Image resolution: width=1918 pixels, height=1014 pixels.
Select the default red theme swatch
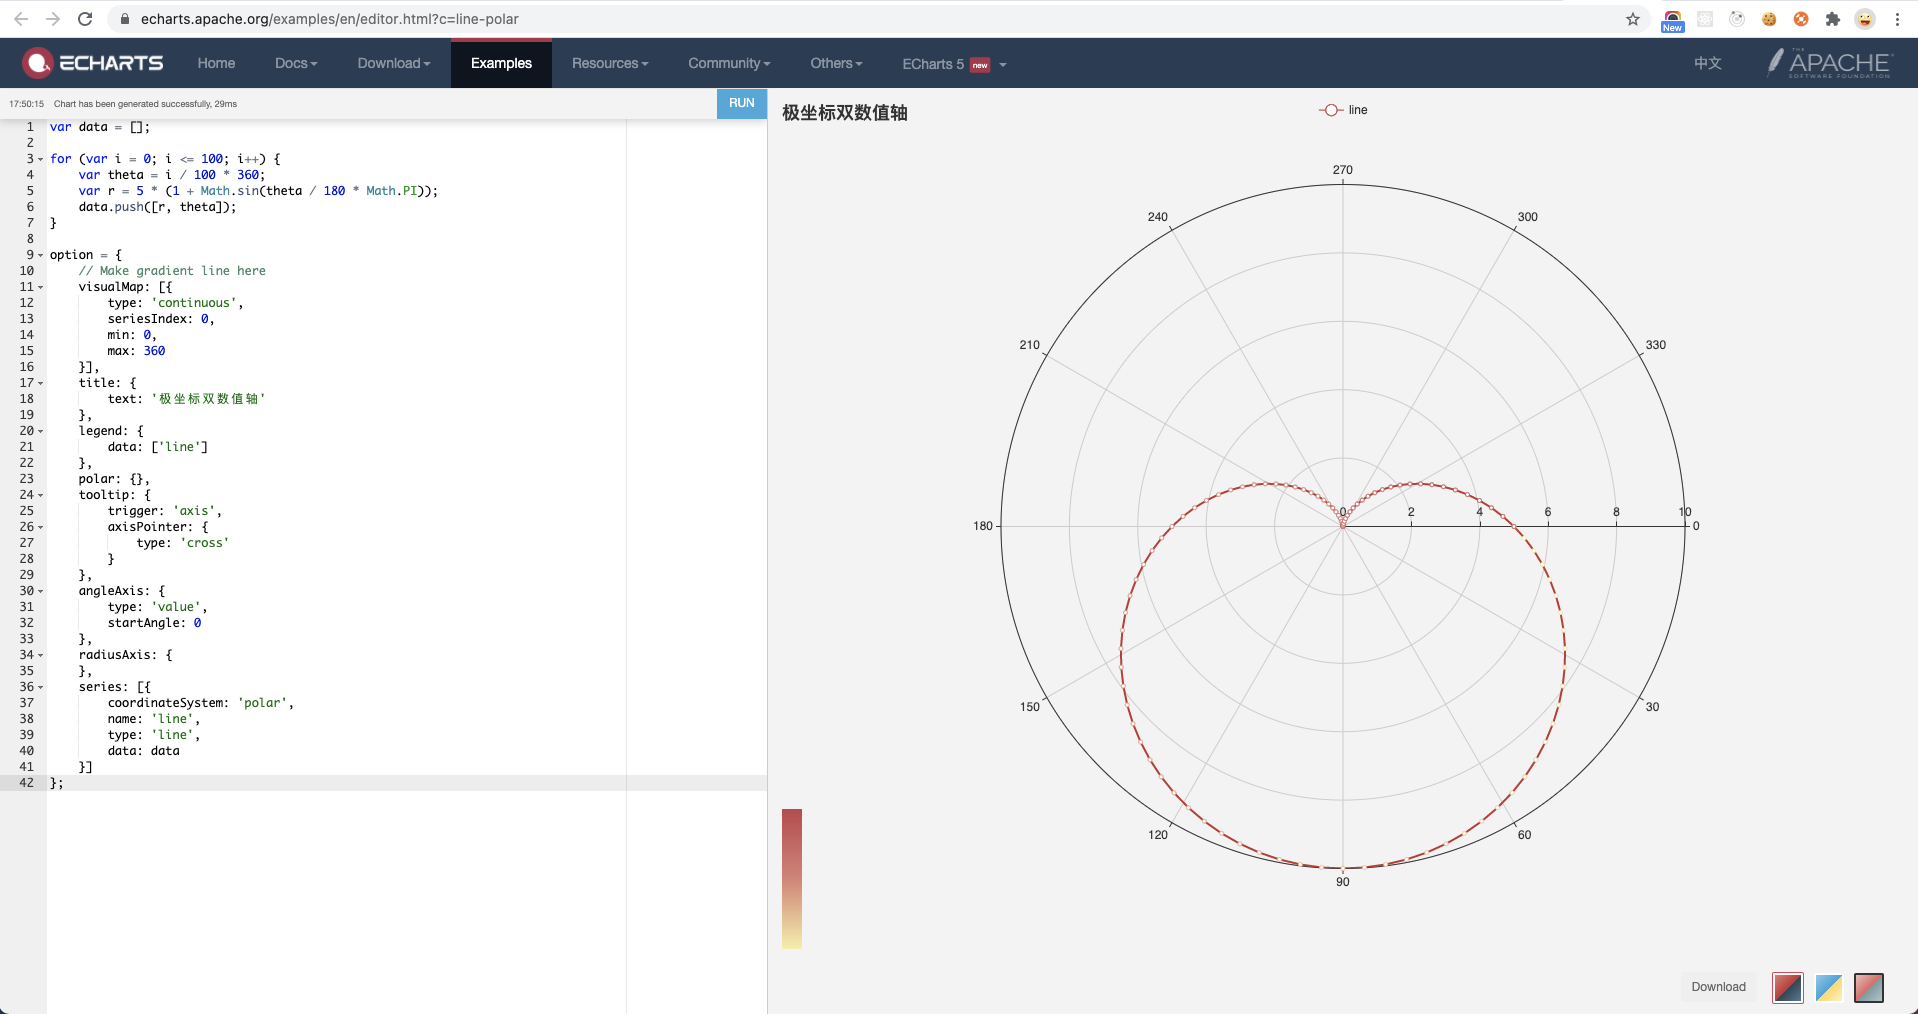(x=1788, y=988)
